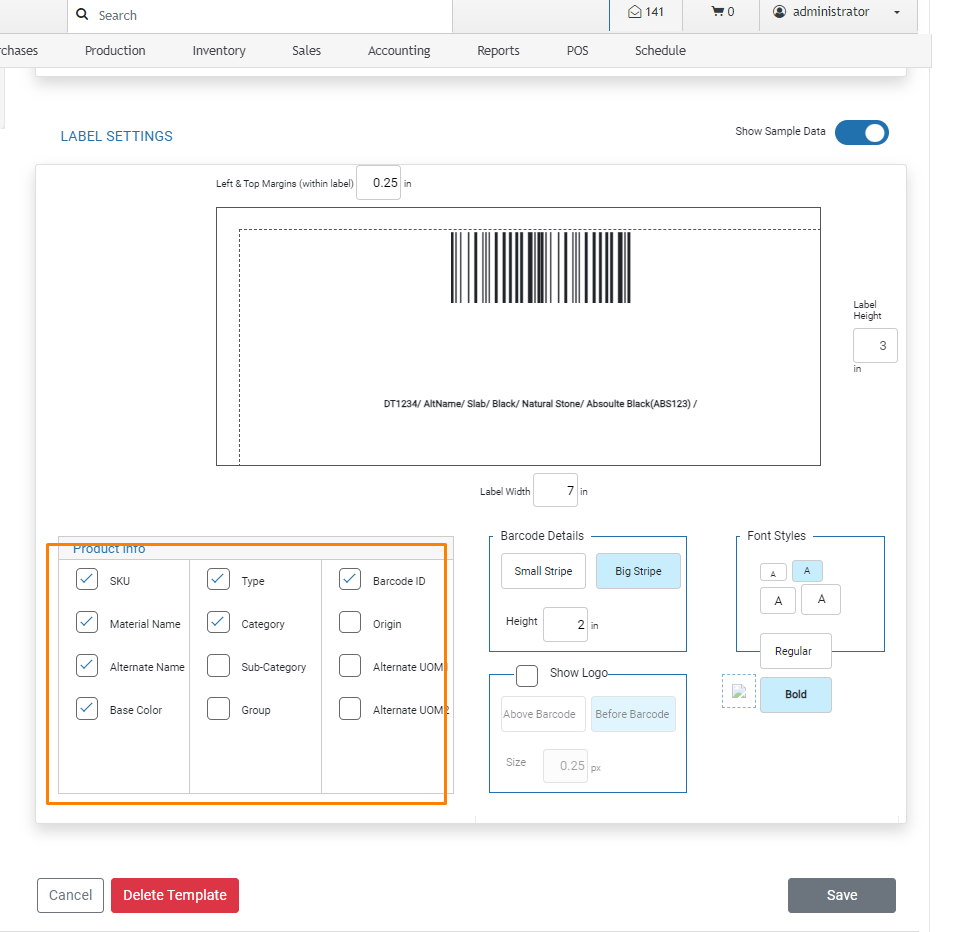Viewport: 964px width, 932px height.
Task: Expand the administrator dropdown arrow
Action: [x=896, y=12]
